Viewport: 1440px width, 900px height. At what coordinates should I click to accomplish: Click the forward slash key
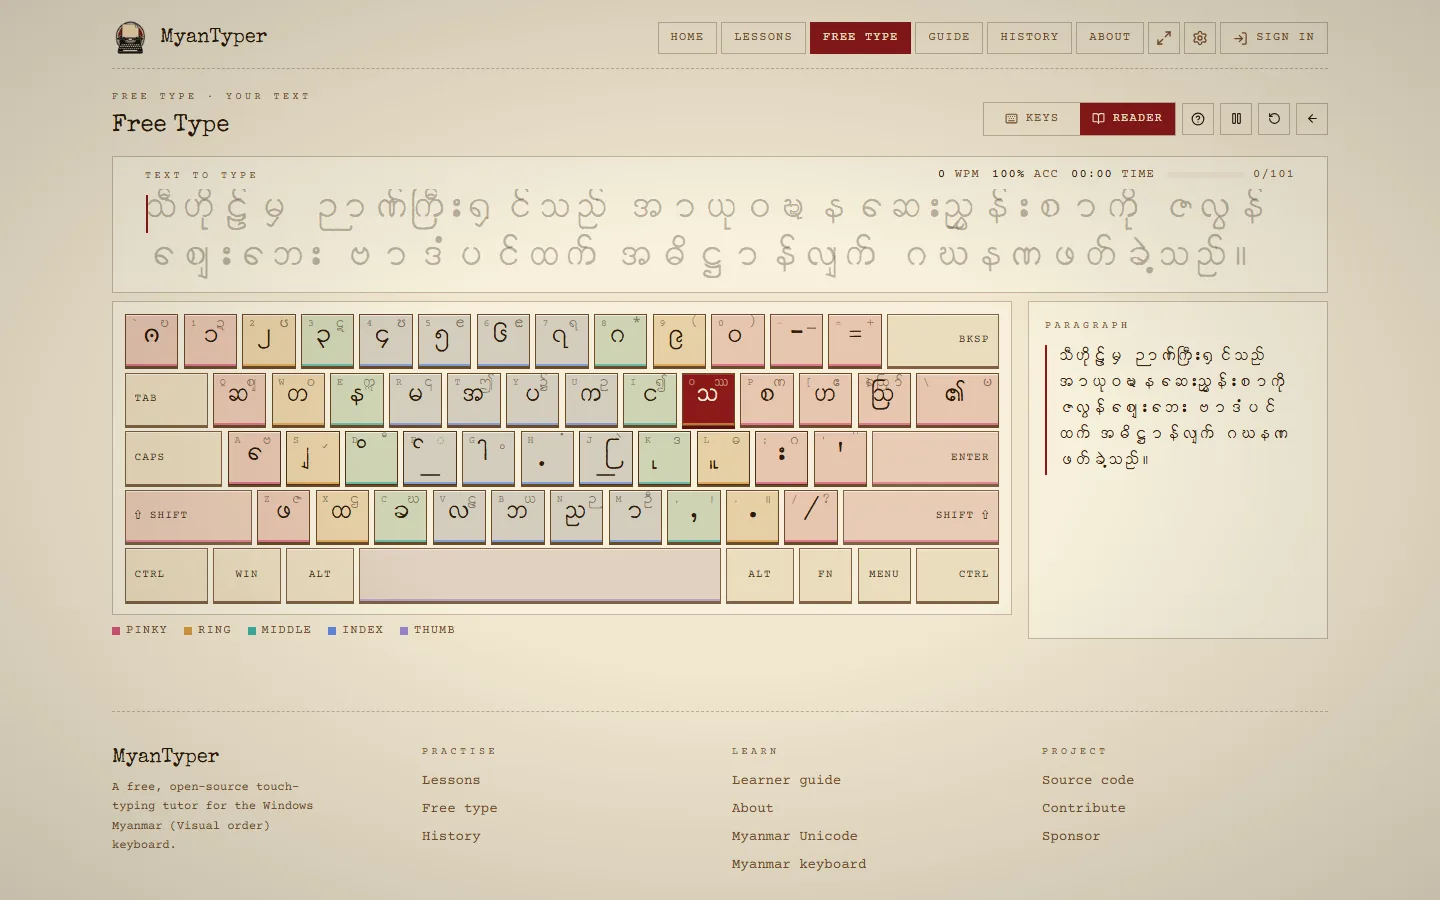[811, 517]
